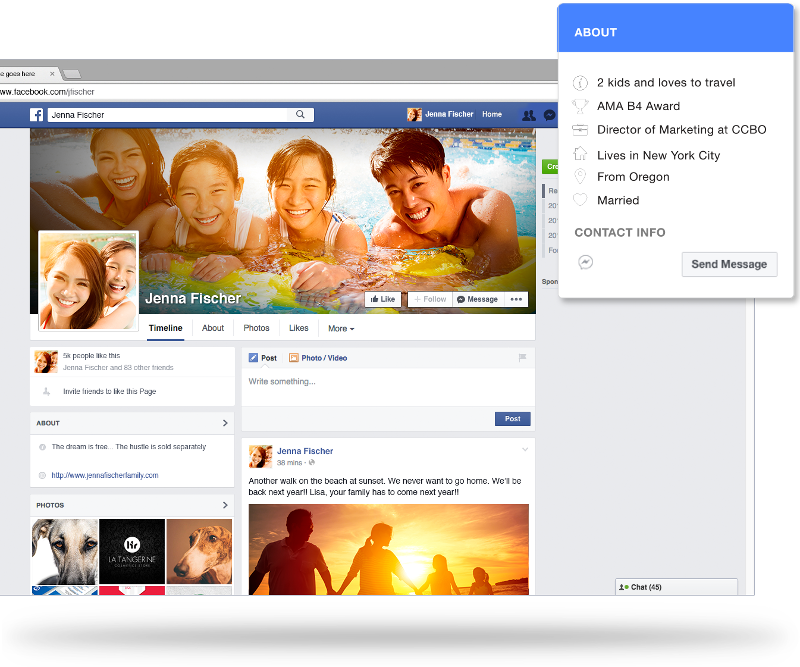
Task: Click the globe icon beside the website link
Action: [x=42, y=475]
